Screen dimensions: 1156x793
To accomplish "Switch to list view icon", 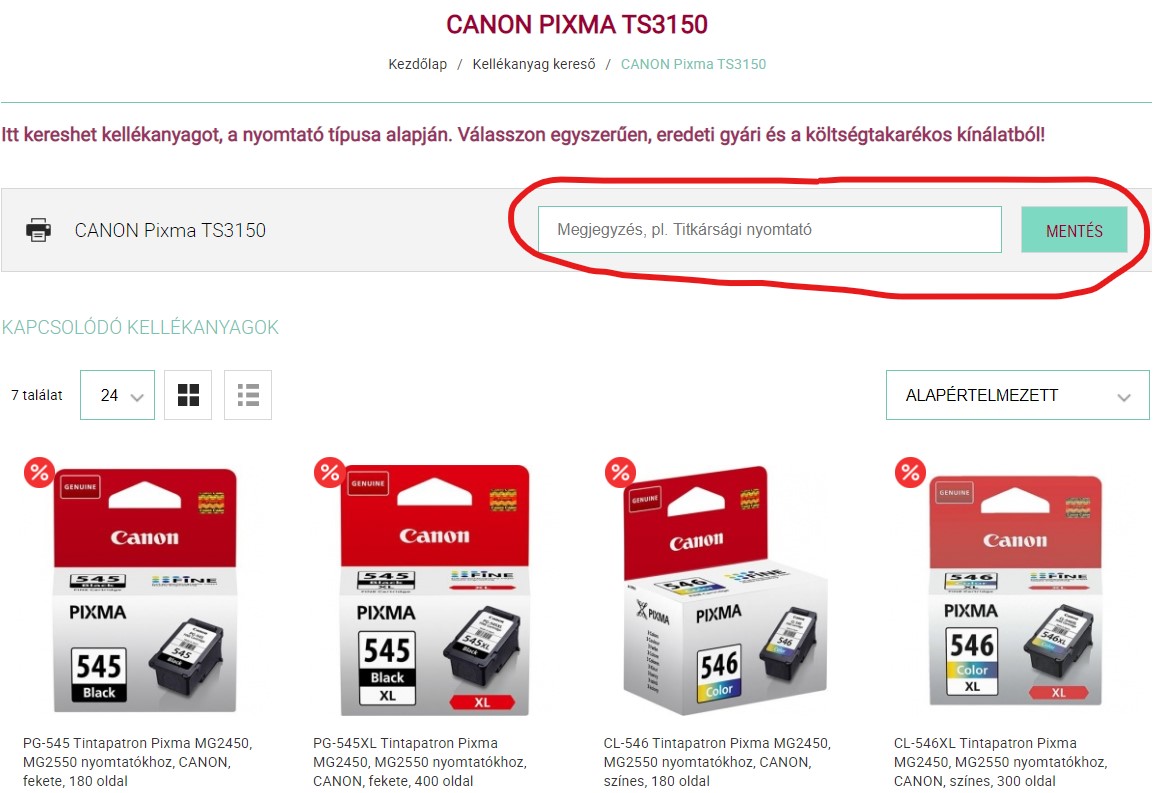I will [x=248, y=395].
